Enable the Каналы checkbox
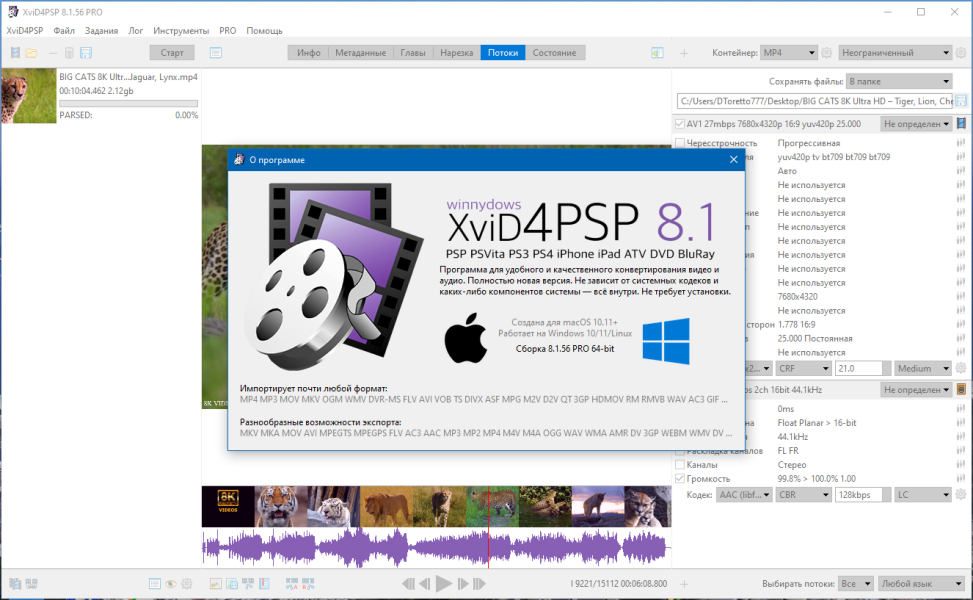 (680, 464)
